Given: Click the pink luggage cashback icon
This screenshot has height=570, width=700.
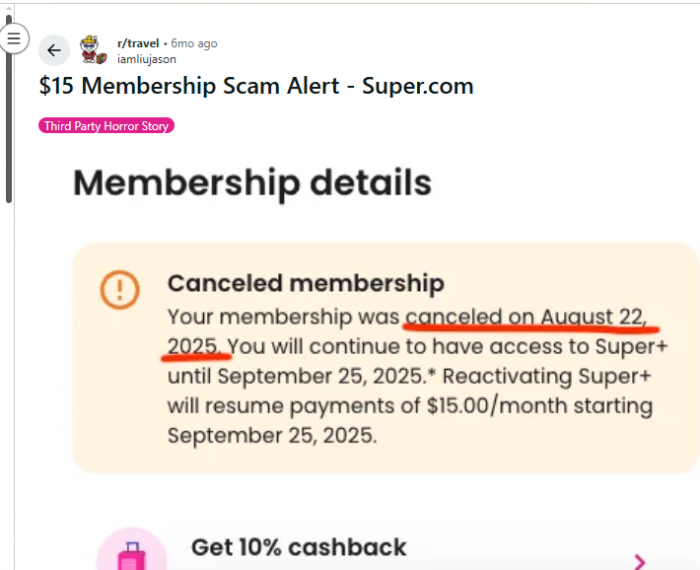Looking at the screenshot, I should tap(130, 557).
